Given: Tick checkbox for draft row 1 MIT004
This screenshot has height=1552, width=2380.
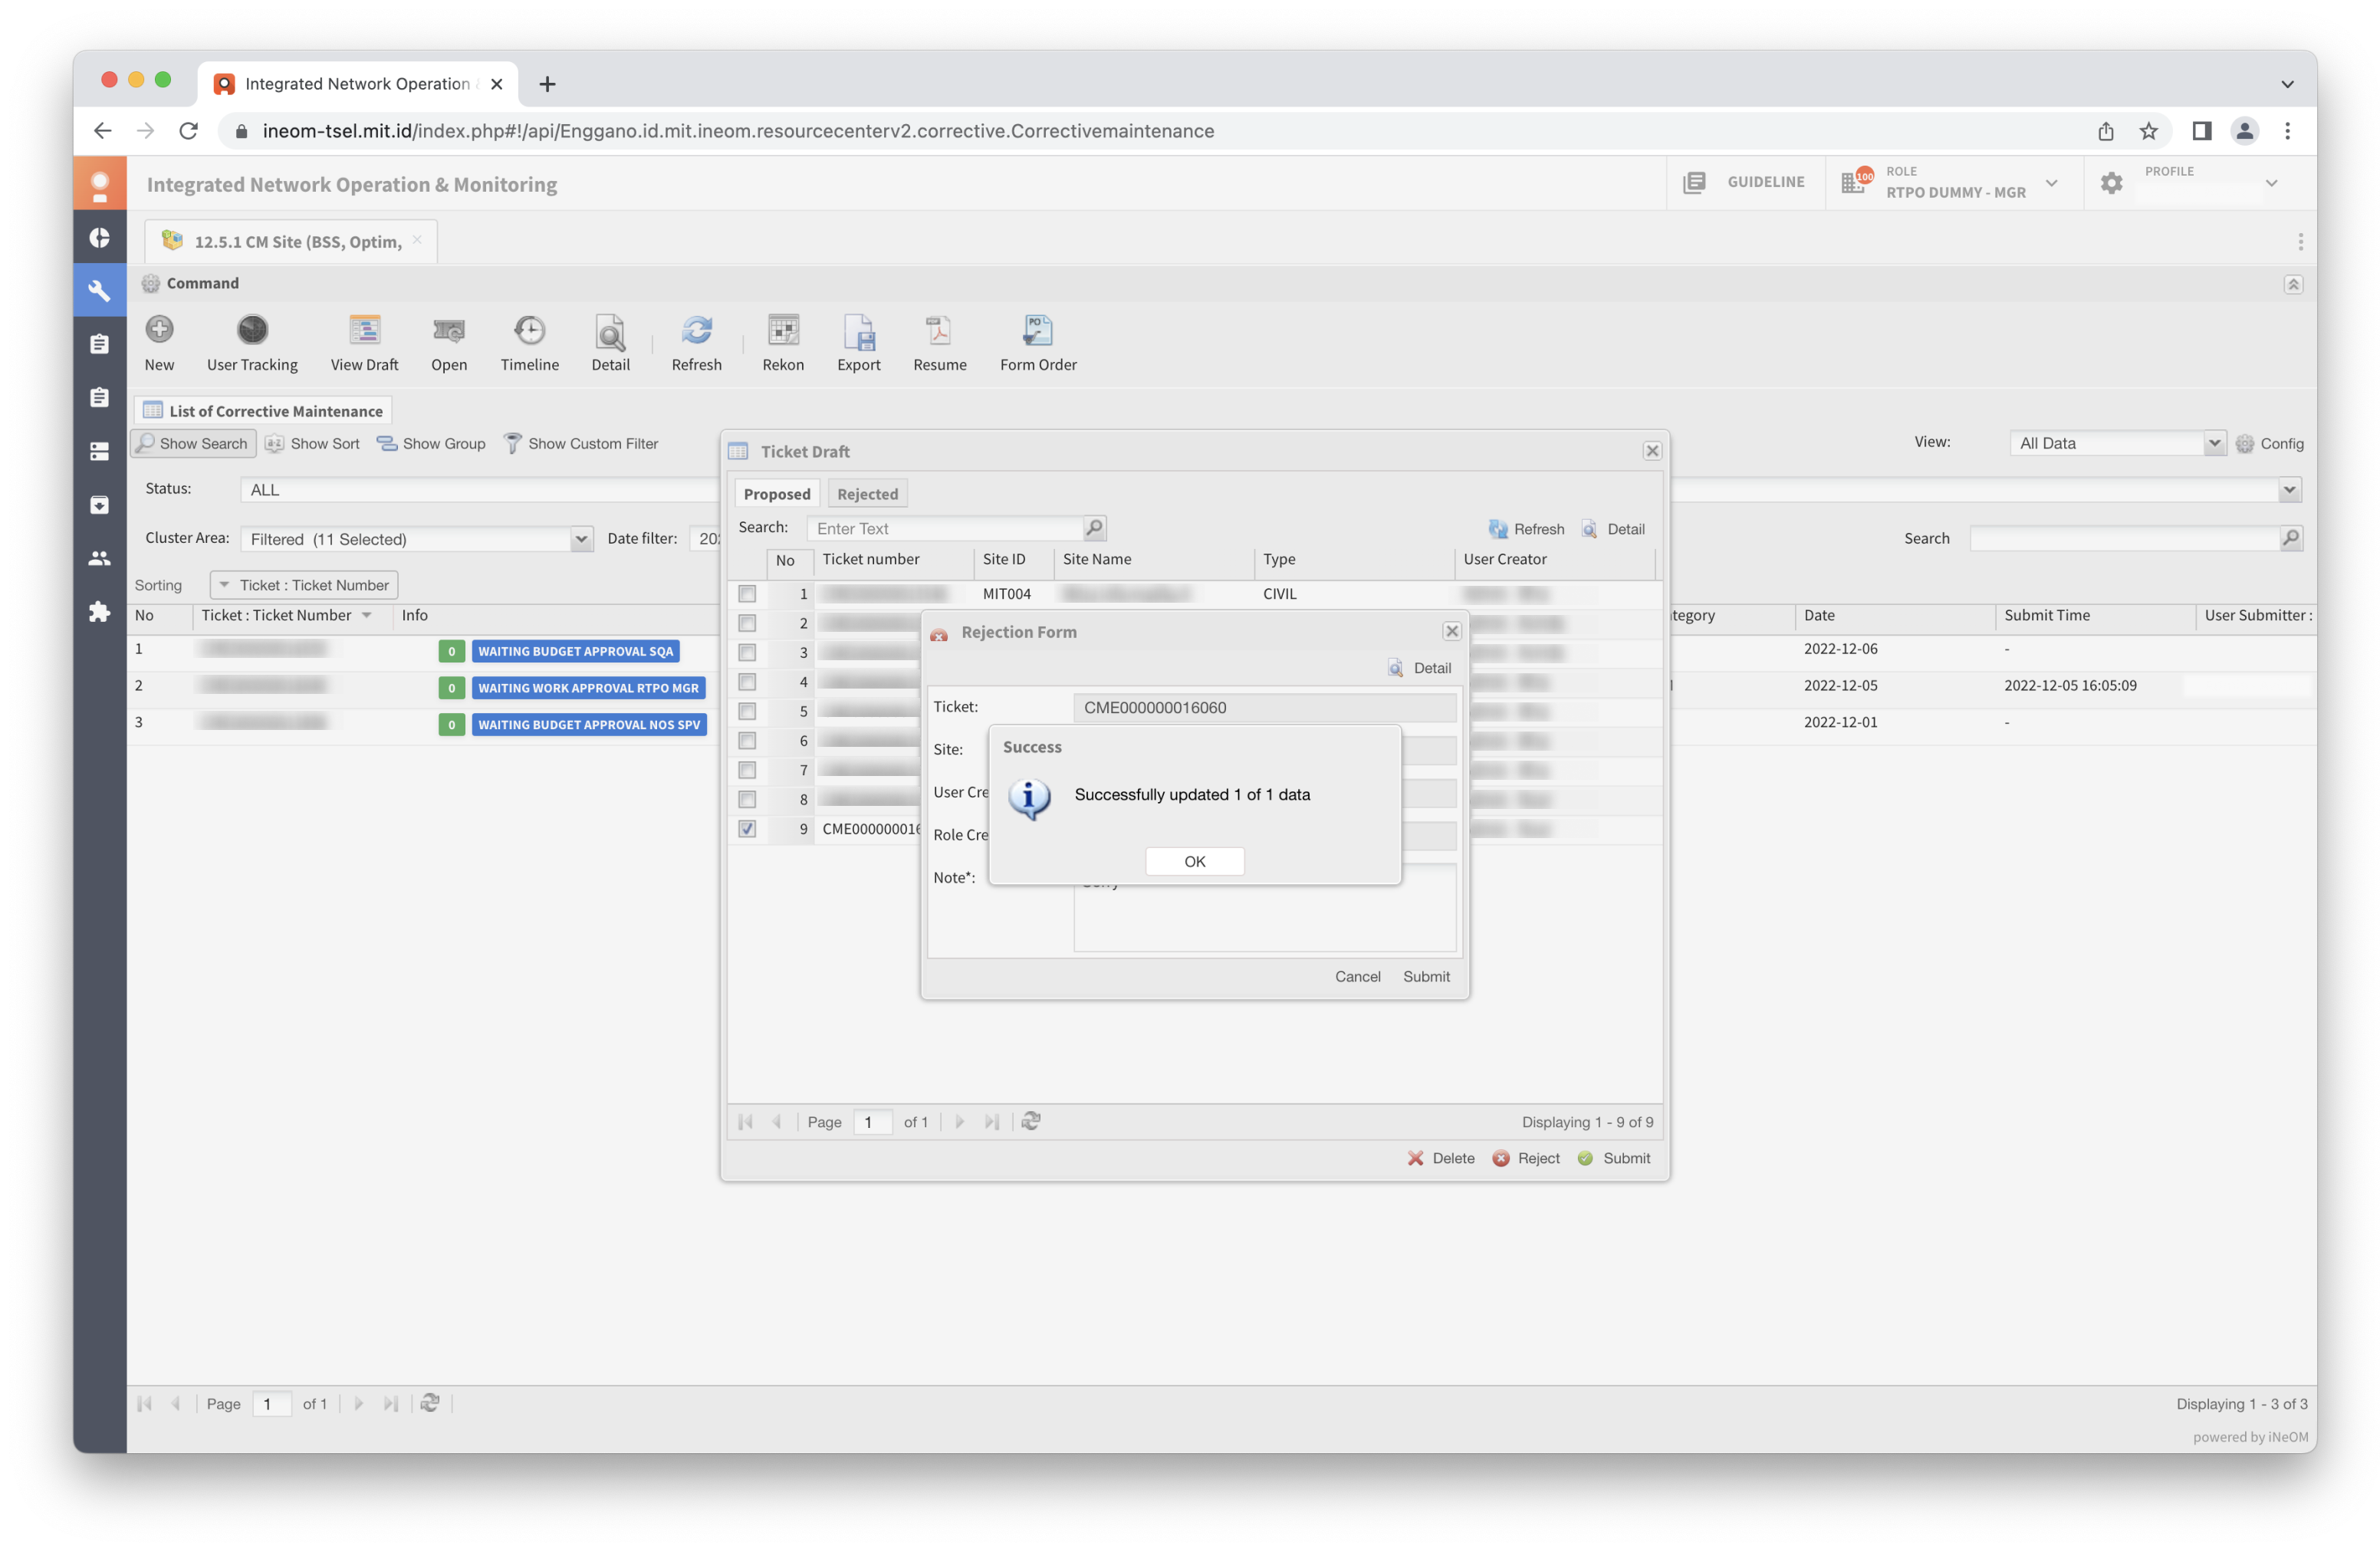Looking at the screenshot, I should click(747, 594).
